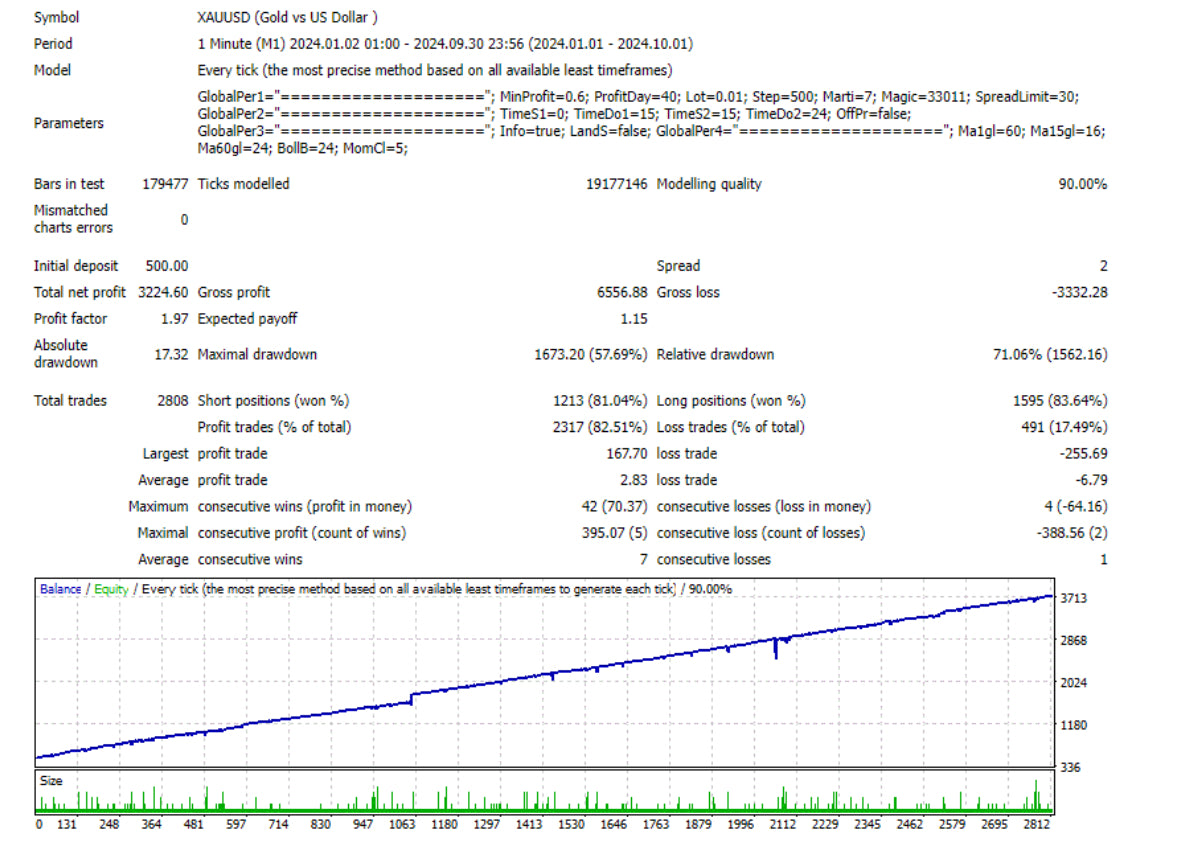Click the parameter line containing TimeS1=0
This screenshot has height=841, width=1182.
coord(554,114)
